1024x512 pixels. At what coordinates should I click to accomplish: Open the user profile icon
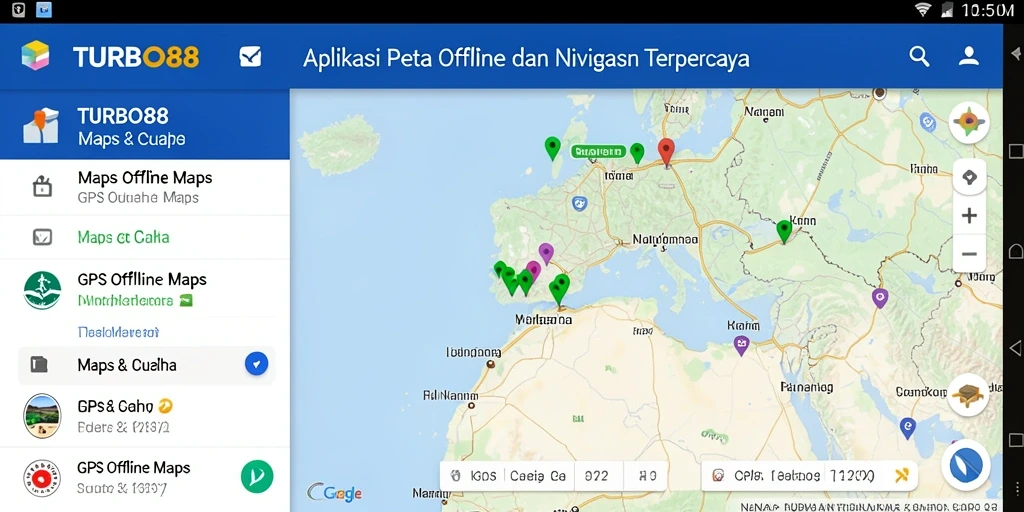(968, 56)
